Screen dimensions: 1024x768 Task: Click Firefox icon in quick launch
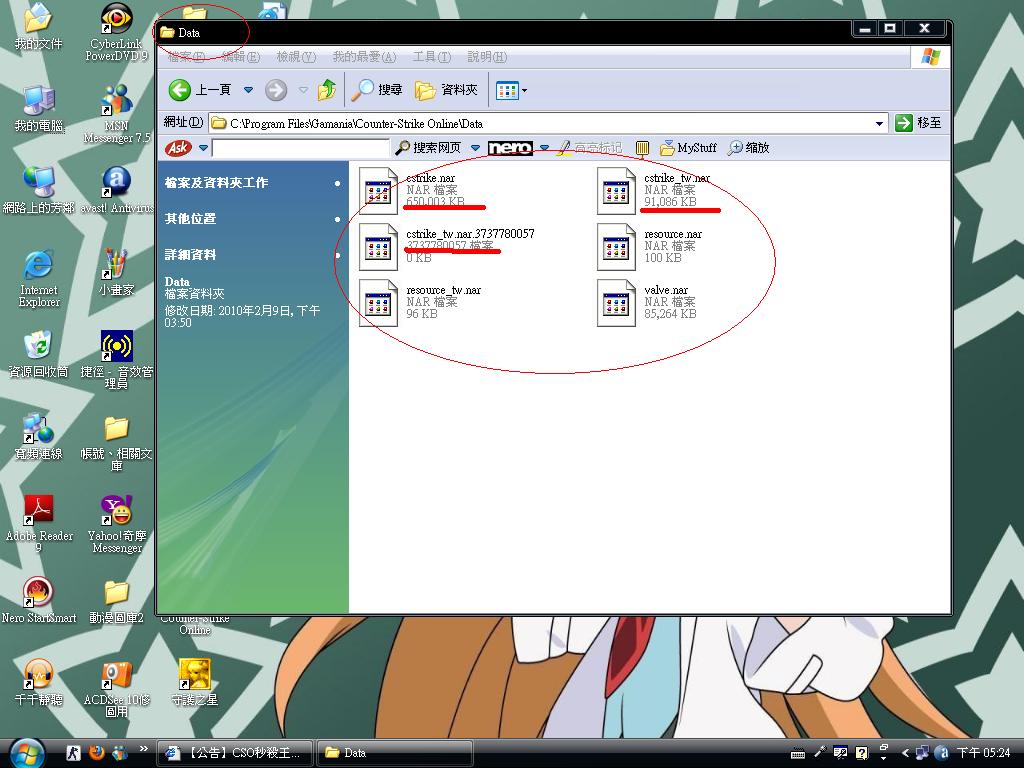pyautogui.click(x=97, y=752)
